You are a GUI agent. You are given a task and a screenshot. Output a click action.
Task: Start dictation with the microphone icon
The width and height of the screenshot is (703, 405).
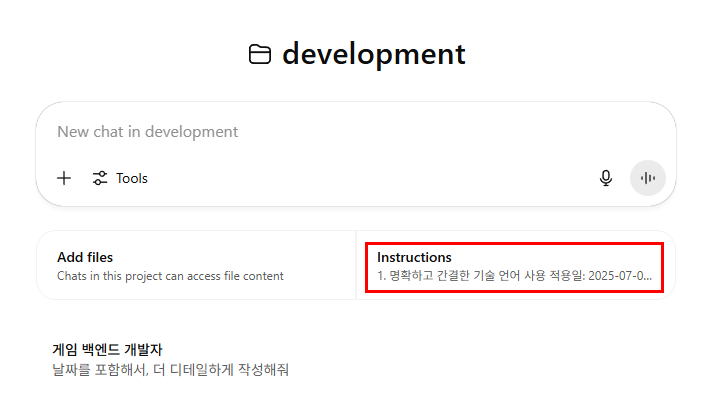point(606,178)
